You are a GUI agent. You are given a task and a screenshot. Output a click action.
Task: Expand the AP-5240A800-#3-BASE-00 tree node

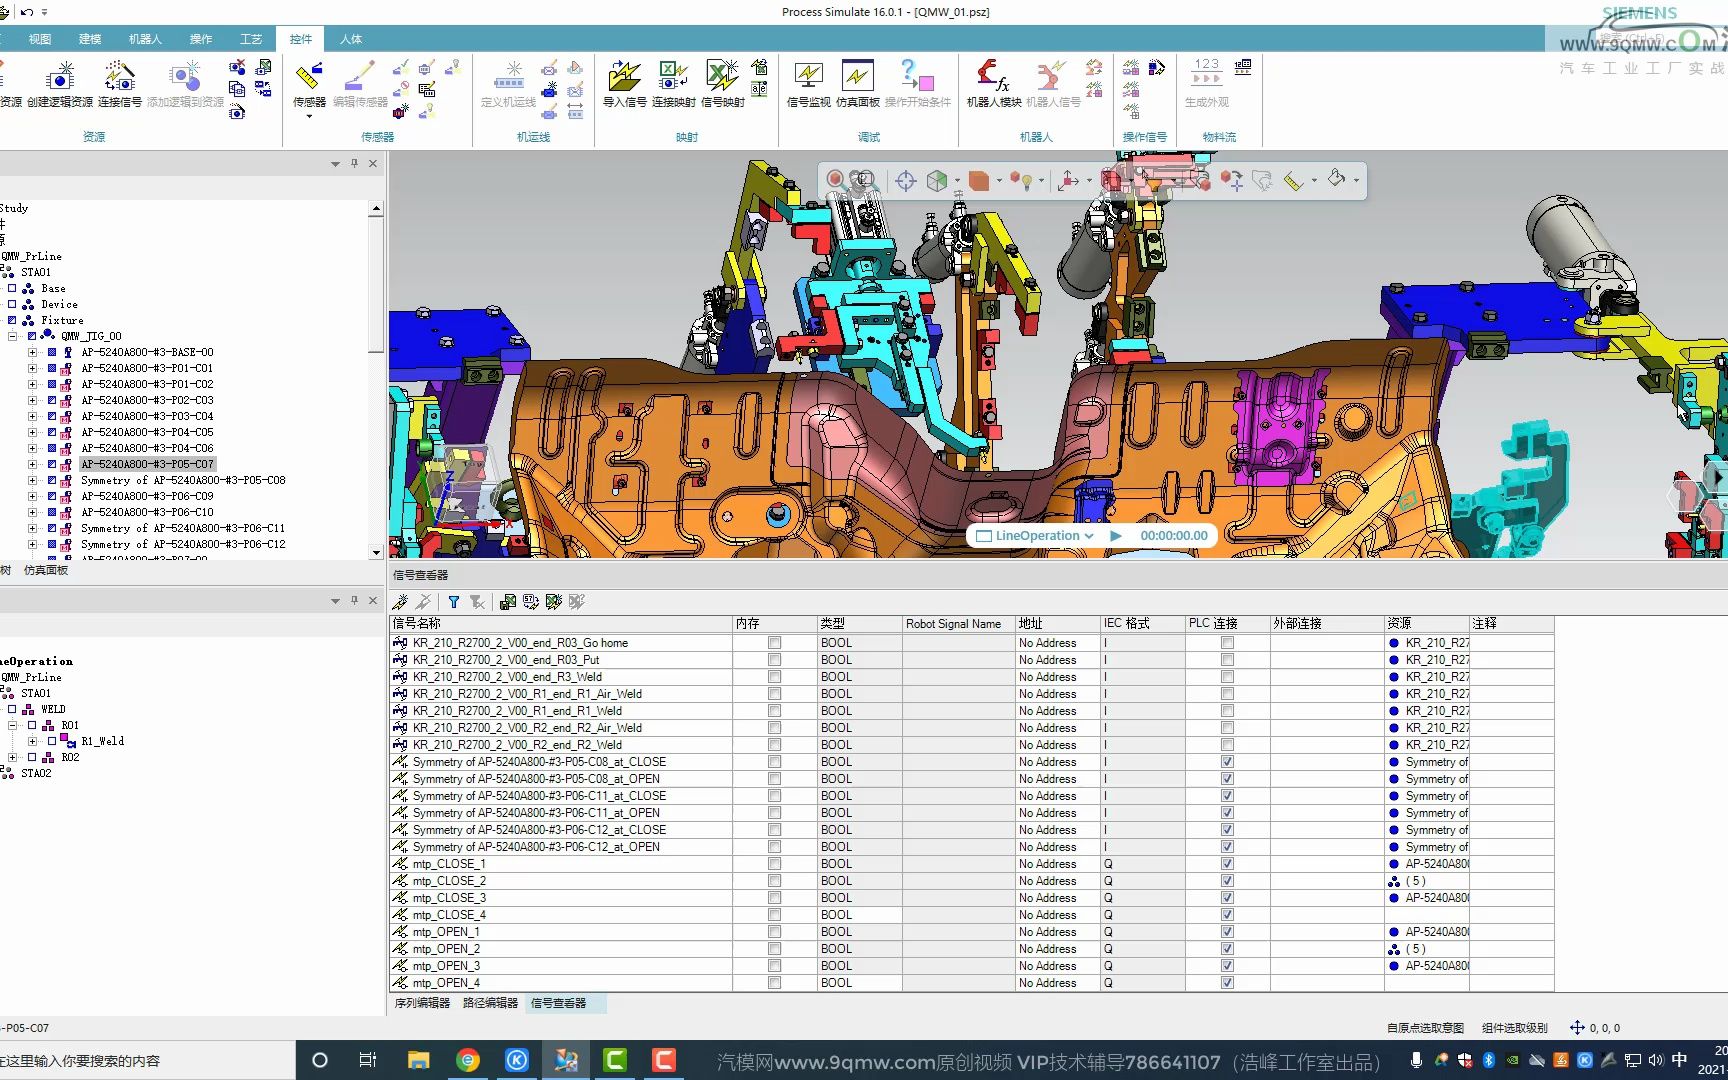pos(32,352)
